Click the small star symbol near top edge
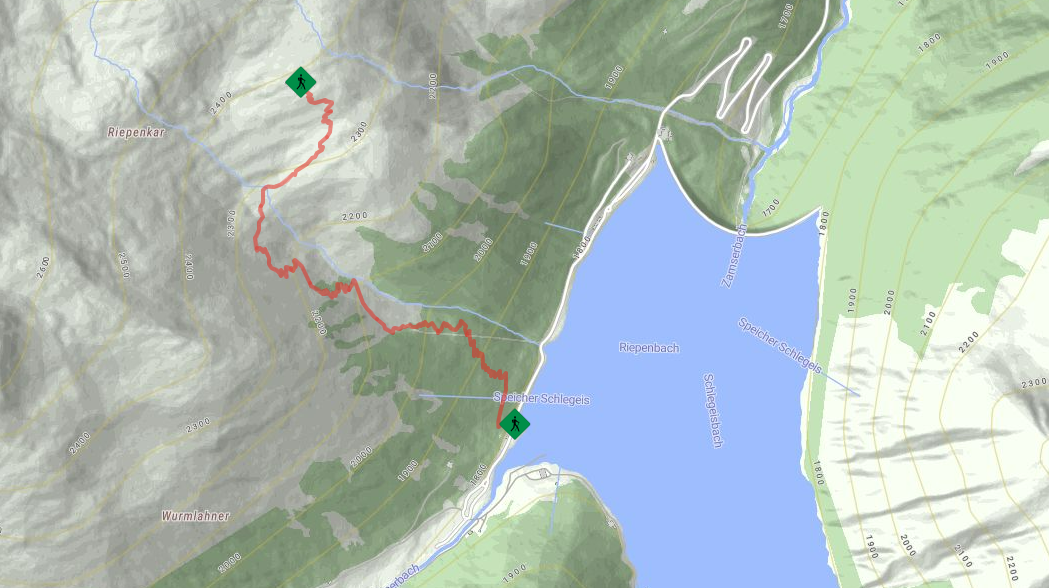Image resolution: width=1049 pixels, height=588 pixels. 665,31
